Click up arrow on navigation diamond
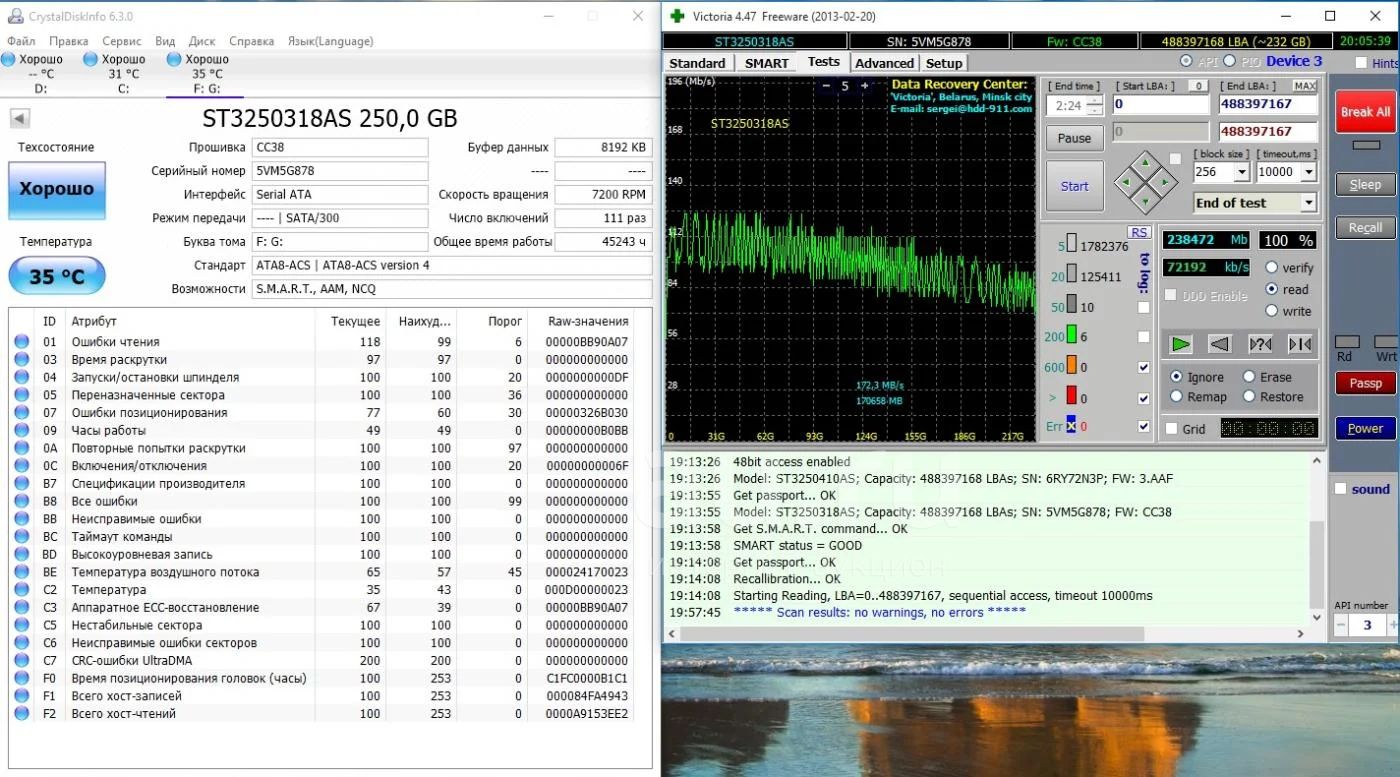 click(x=1146, y=163)
